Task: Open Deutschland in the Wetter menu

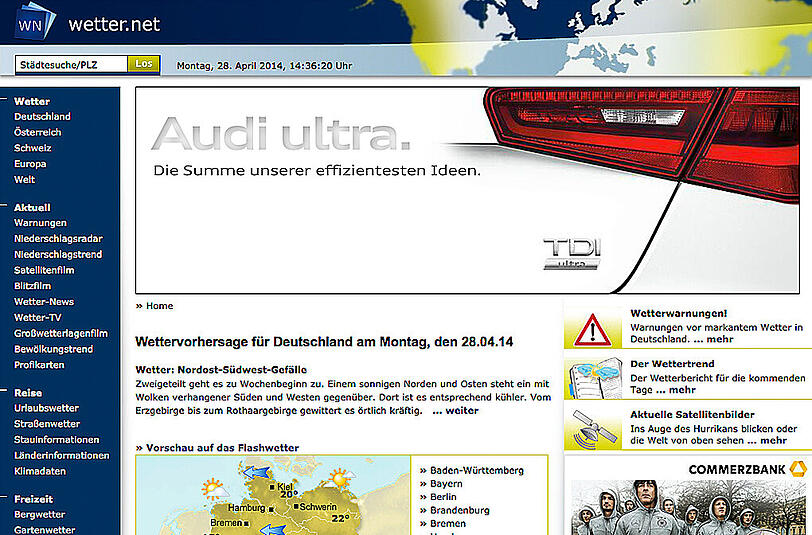Action: 42,117
